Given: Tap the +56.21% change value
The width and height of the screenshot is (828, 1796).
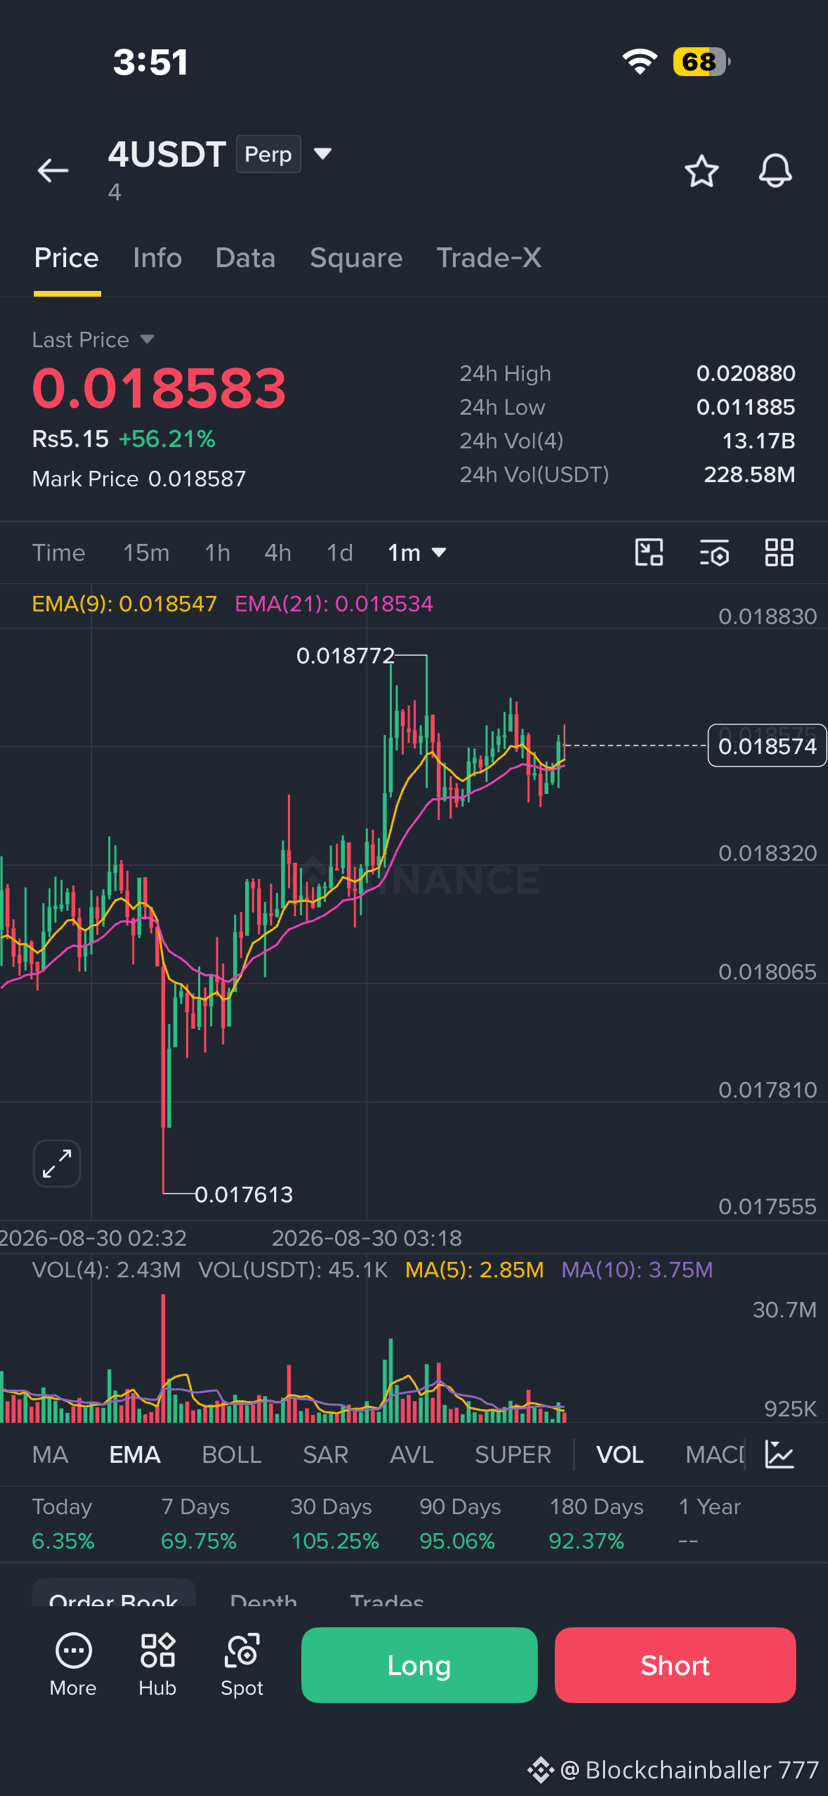Looking at the screenshot, I should 167,439.
